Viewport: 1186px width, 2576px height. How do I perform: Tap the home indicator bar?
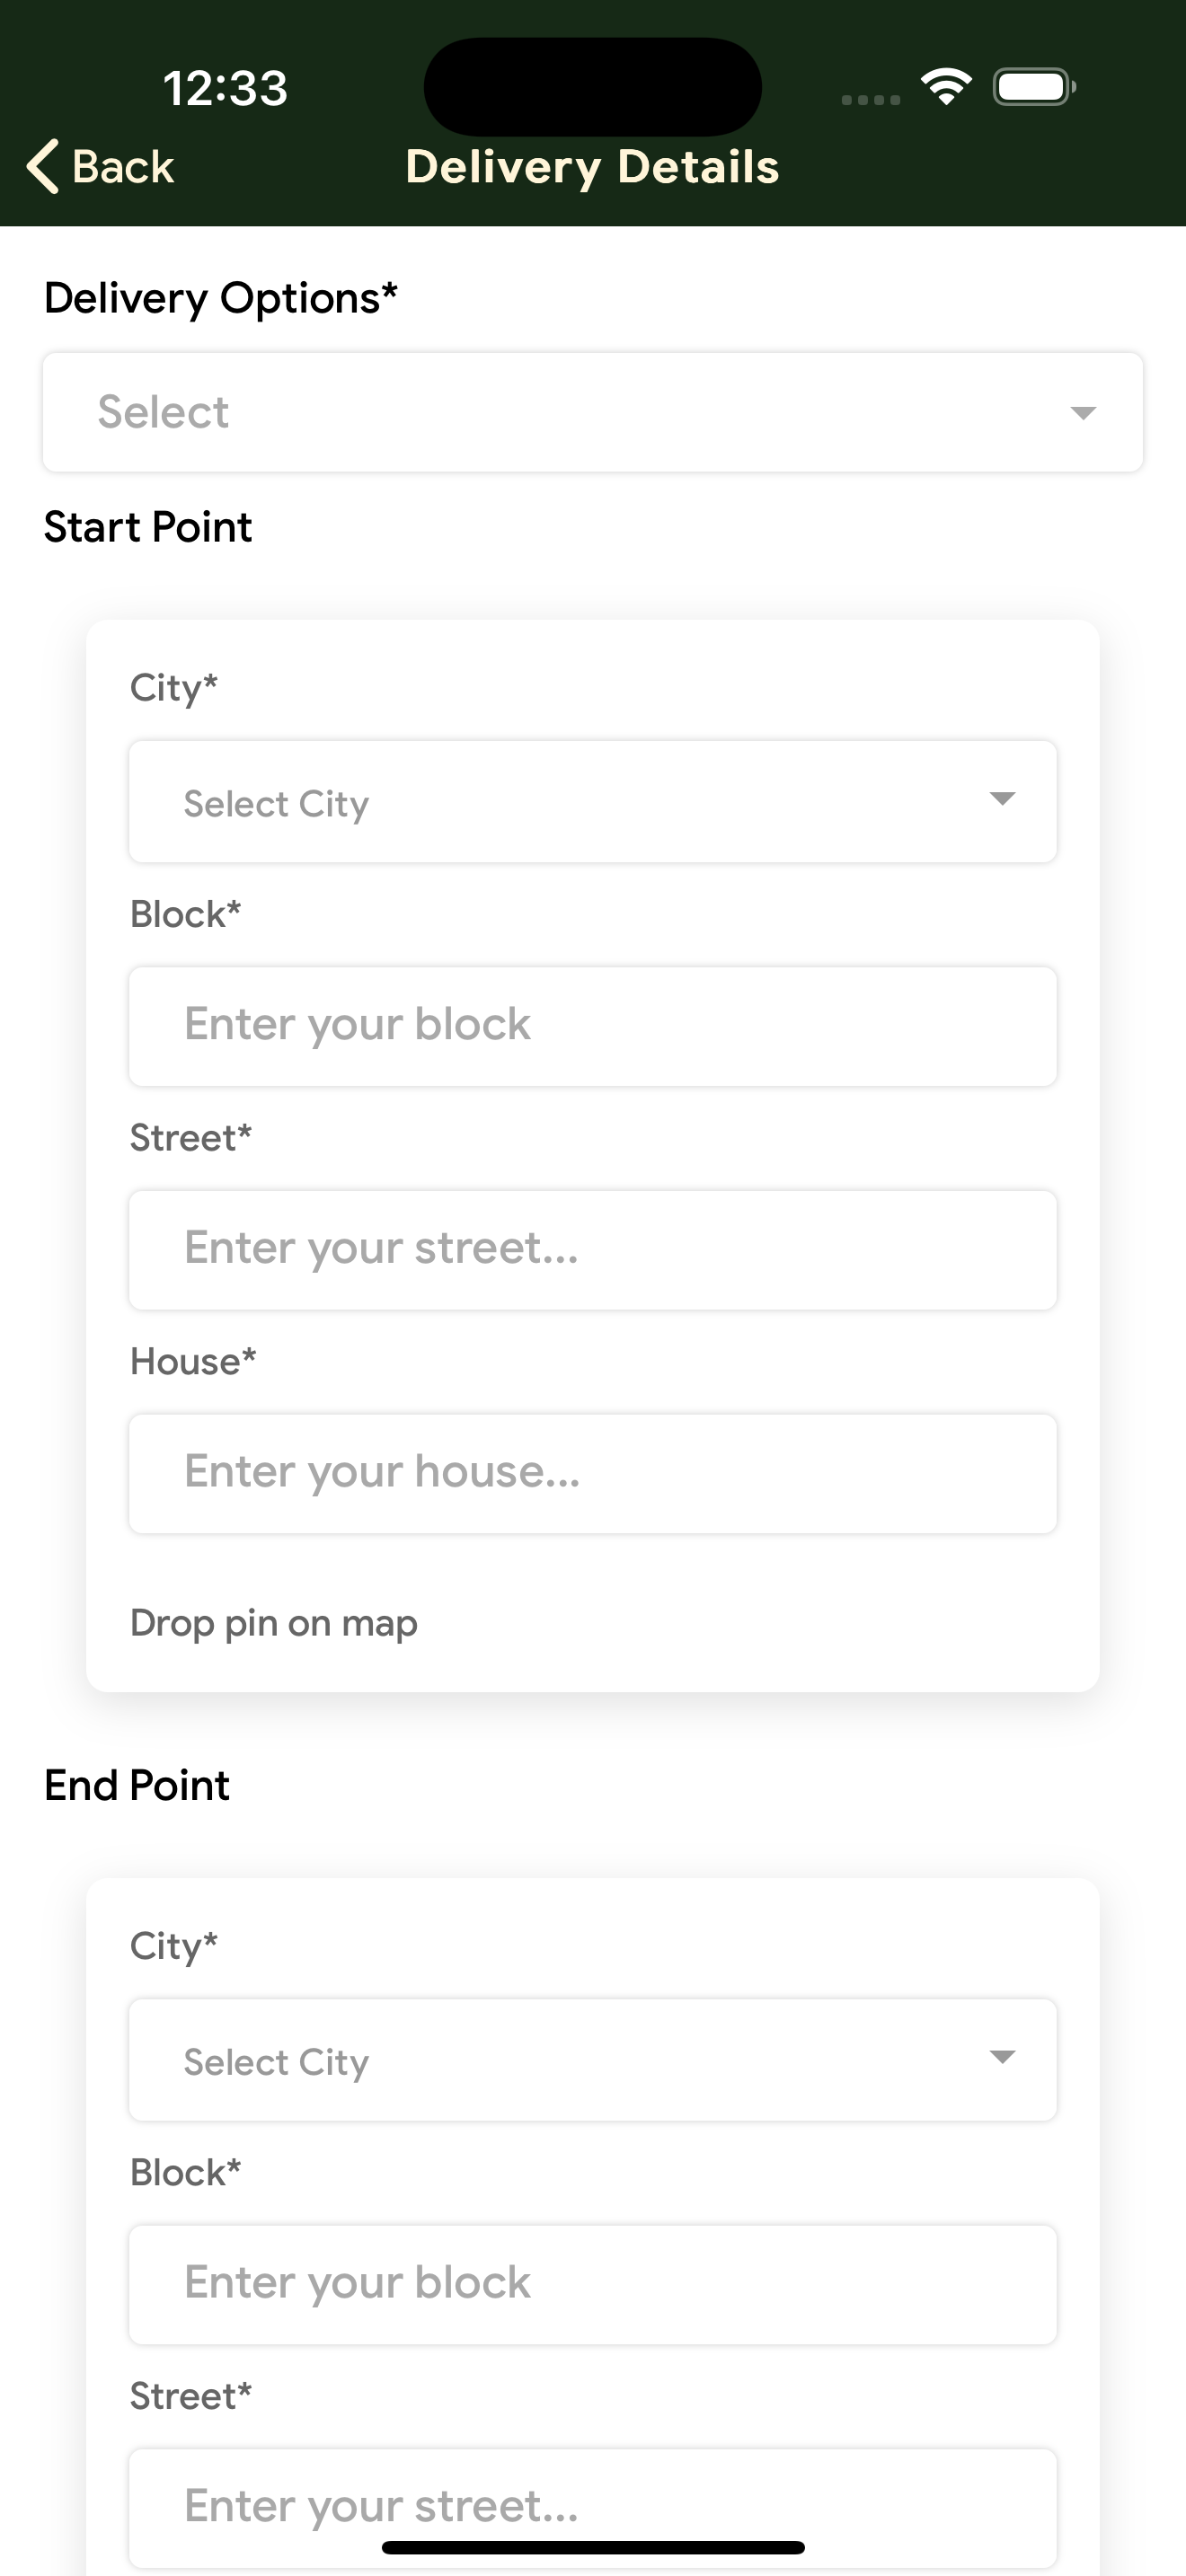[592, 2547]
